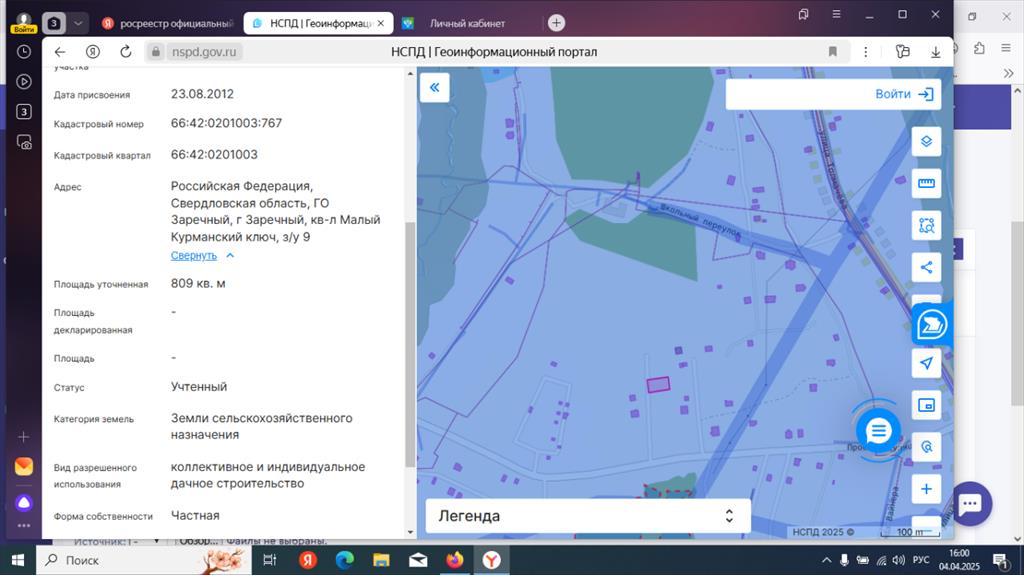
Task: Collapse the address with Свернуть chevron
Action: click(230, 255)
